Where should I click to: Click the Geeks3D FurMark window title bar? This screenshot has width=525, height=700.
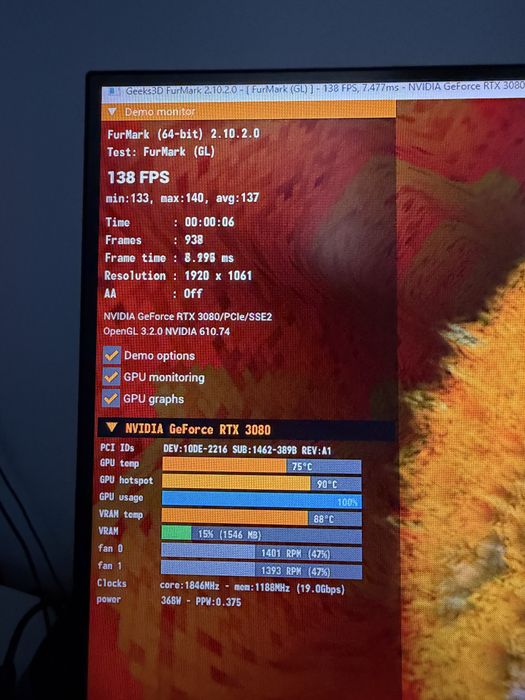[313, 90]
